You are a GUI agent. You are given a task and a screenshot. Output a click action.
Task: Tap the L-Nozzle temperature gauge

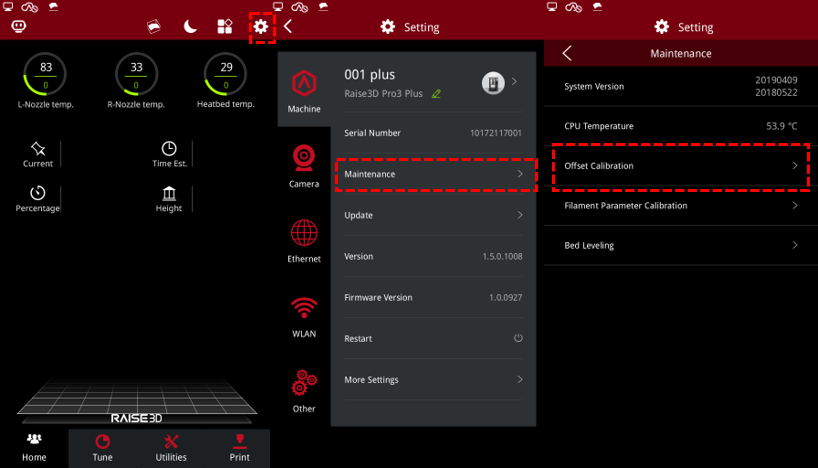(x=46, y=76)
